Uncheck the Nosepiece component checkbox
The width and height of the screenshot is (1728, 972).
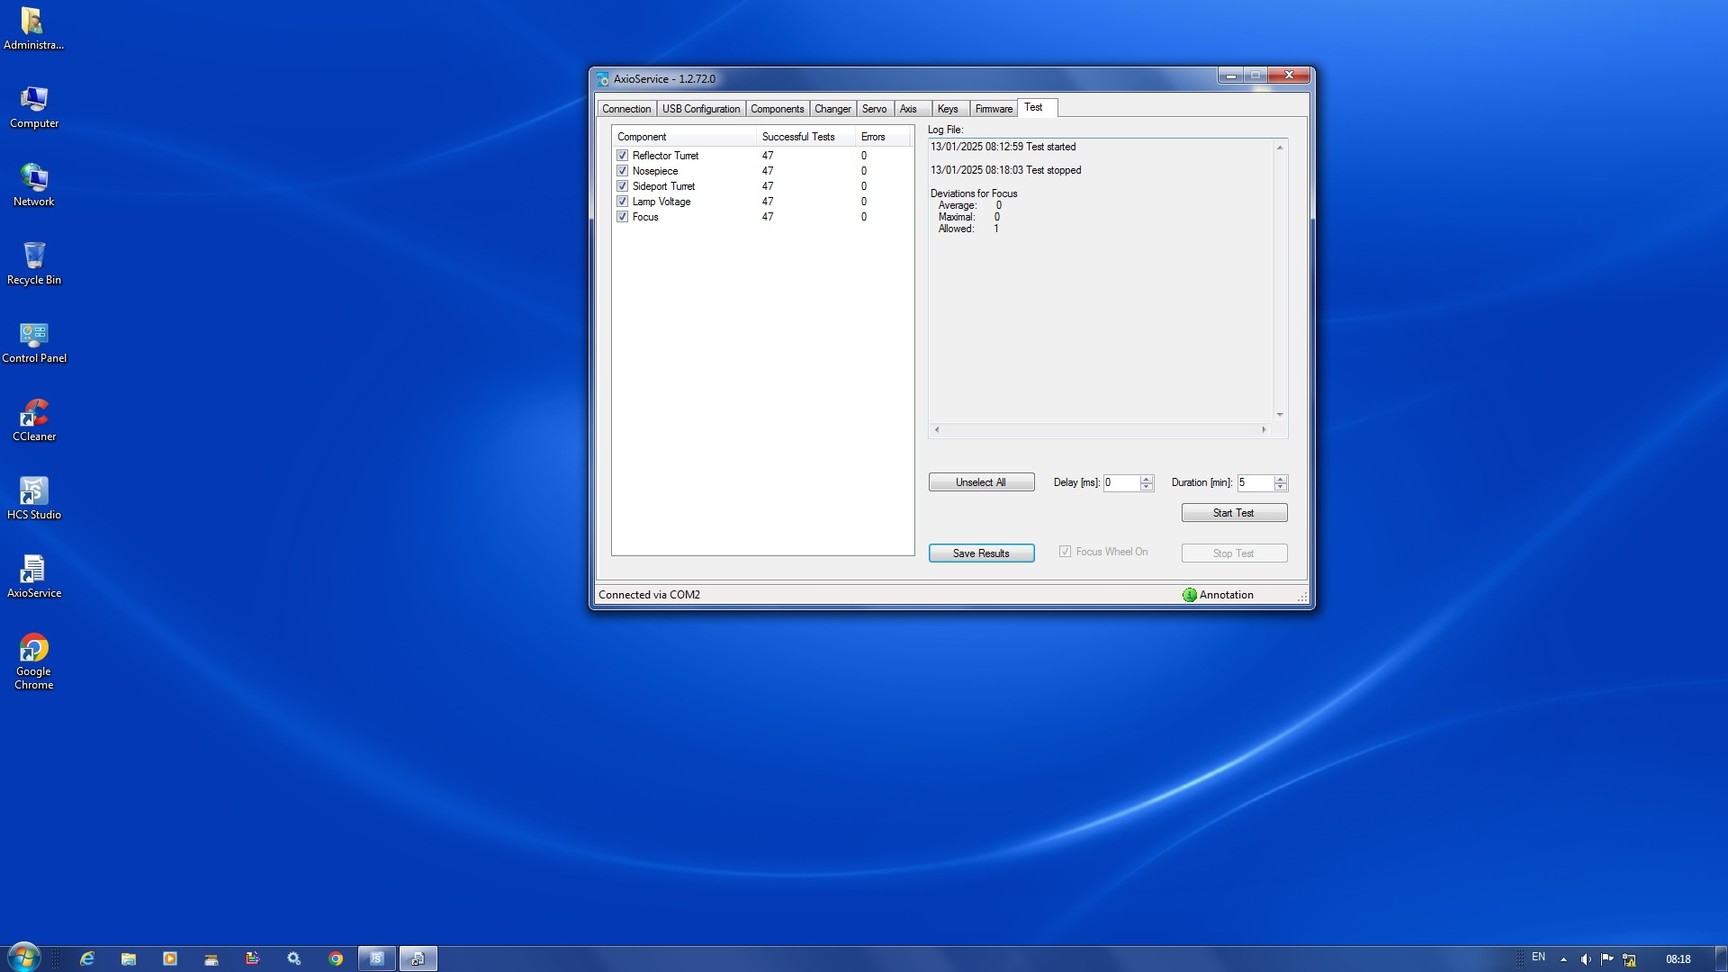click(x=622, y=171)
